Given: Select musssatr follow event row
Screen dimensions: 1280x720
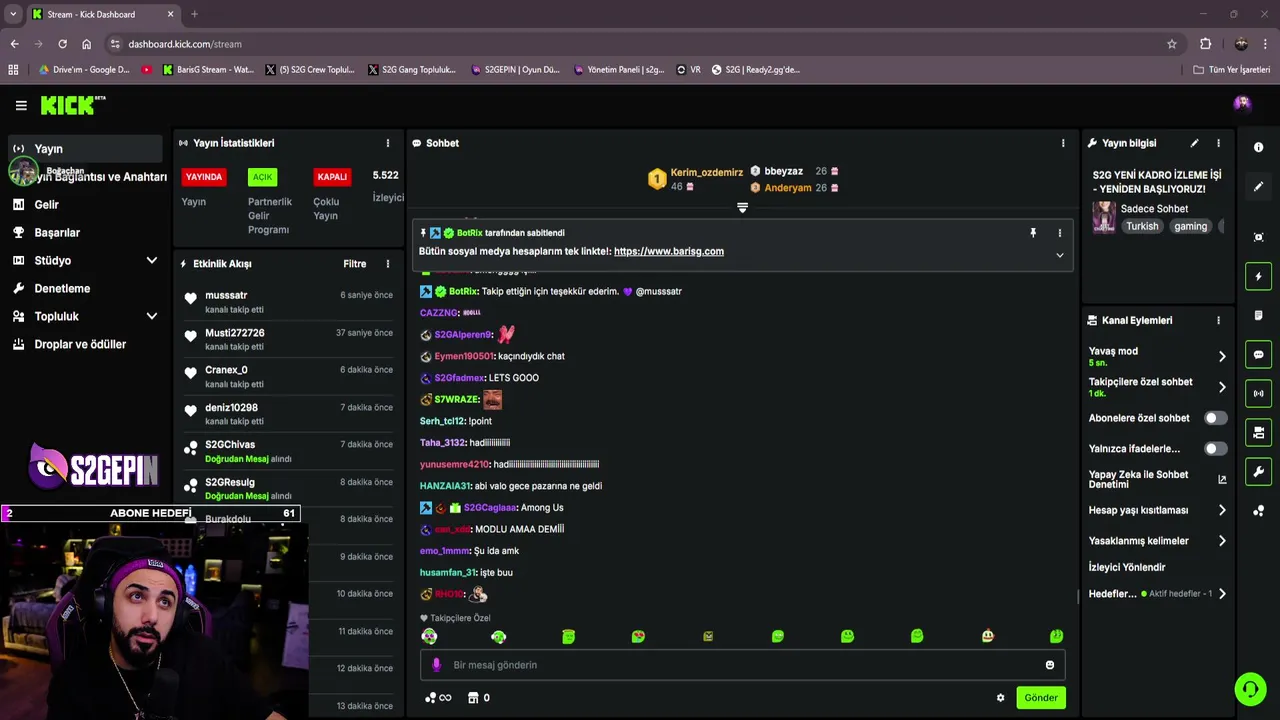Looking at the screenshot, I should 290,302.
